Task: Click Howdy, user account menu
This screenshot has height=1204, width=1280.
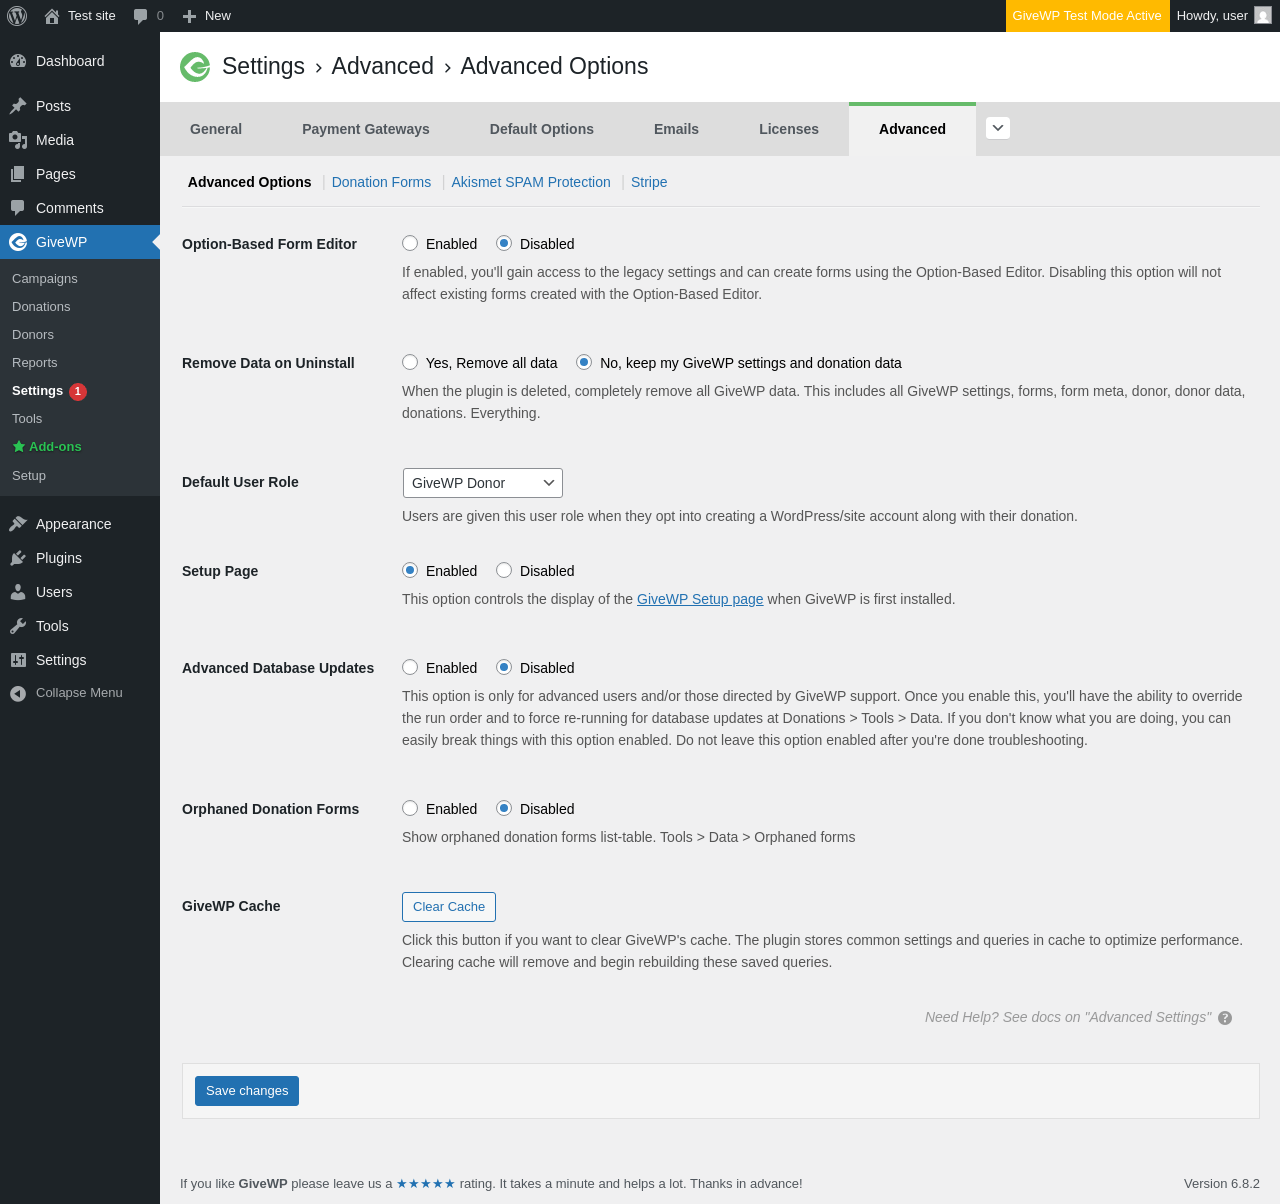Action: (x=1224, y=16)
